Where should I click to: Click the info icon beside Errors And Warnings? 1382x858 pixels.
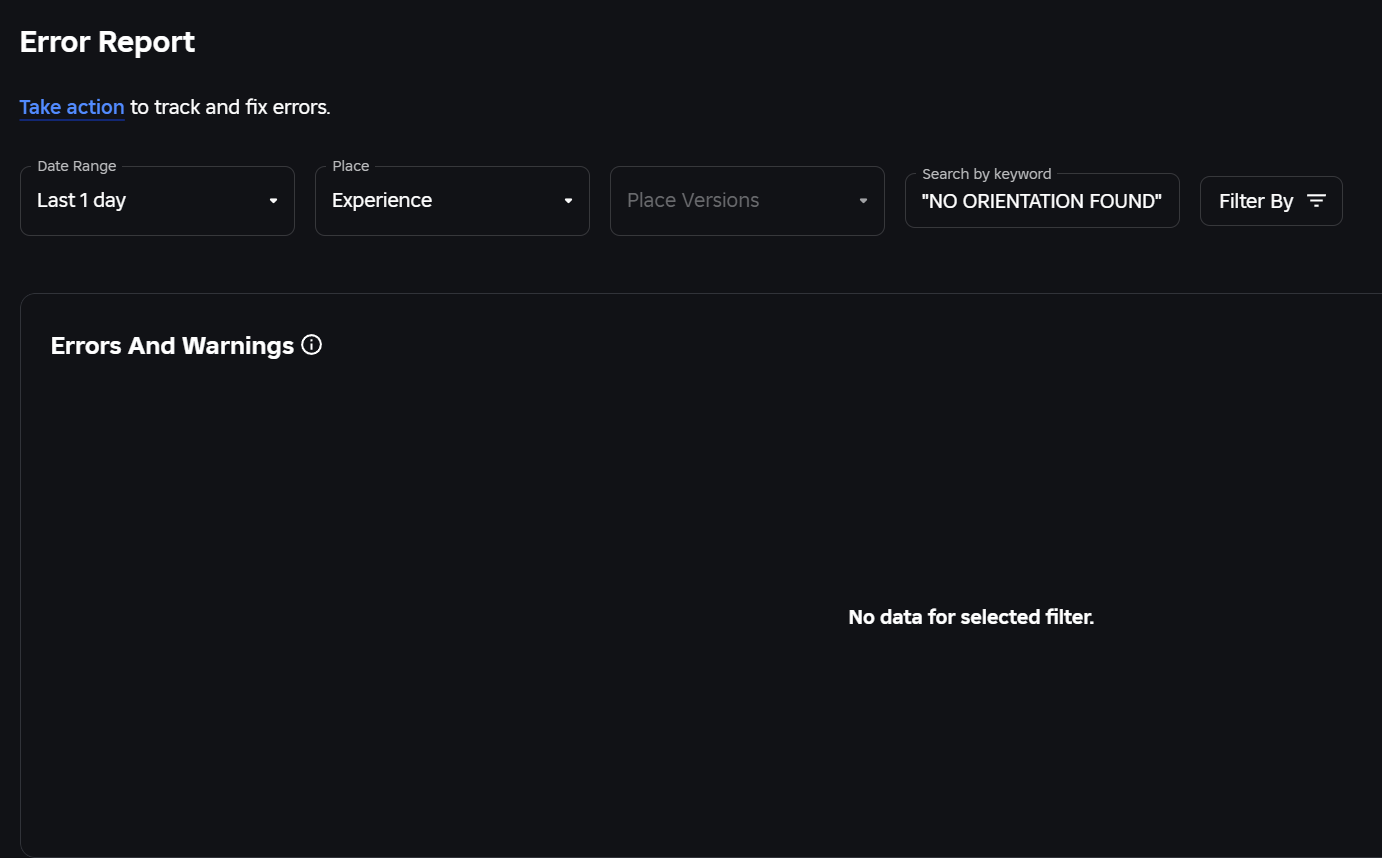point(312,345)
